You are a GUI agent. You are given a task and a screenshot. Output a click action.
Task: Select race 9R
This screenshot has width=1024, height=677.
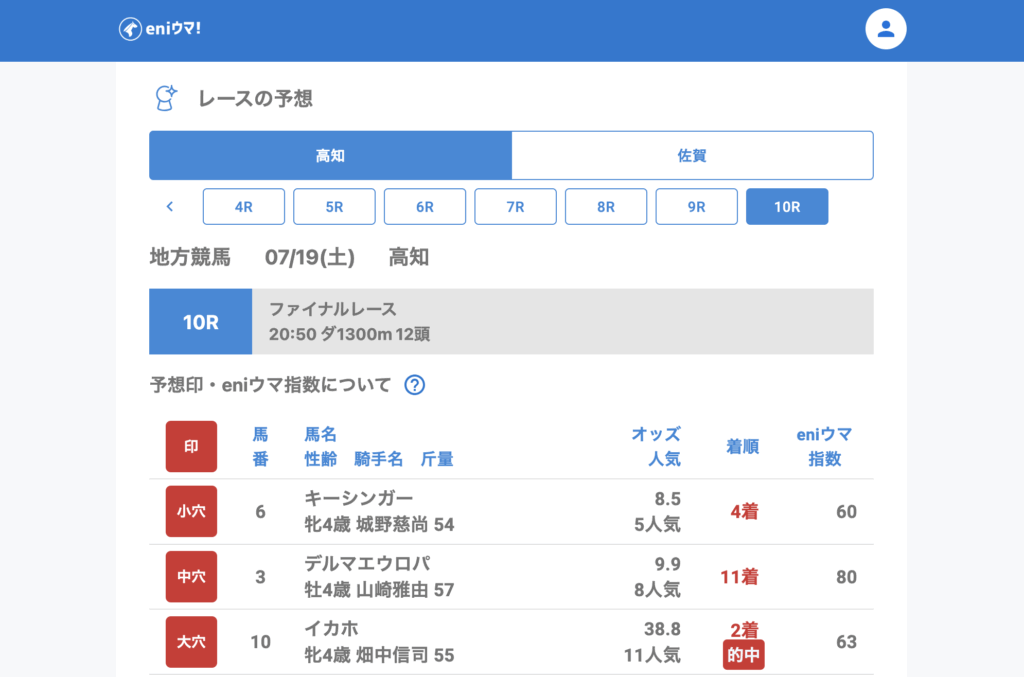(x=696, y=207)
